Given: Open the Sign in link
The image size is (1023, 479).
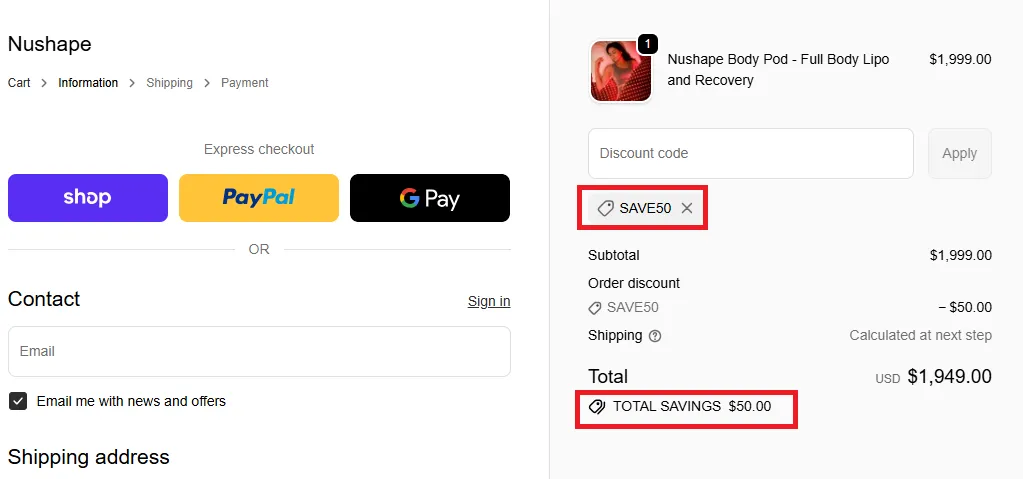Looking at the screenshot, I should coord(489,301).
